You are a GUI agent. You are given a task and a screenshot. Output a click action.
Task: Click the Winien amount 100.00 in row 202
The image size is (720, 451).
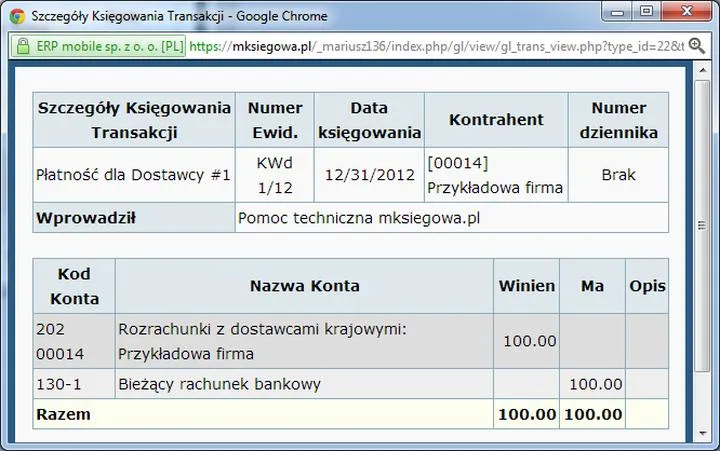pos(530,341)
